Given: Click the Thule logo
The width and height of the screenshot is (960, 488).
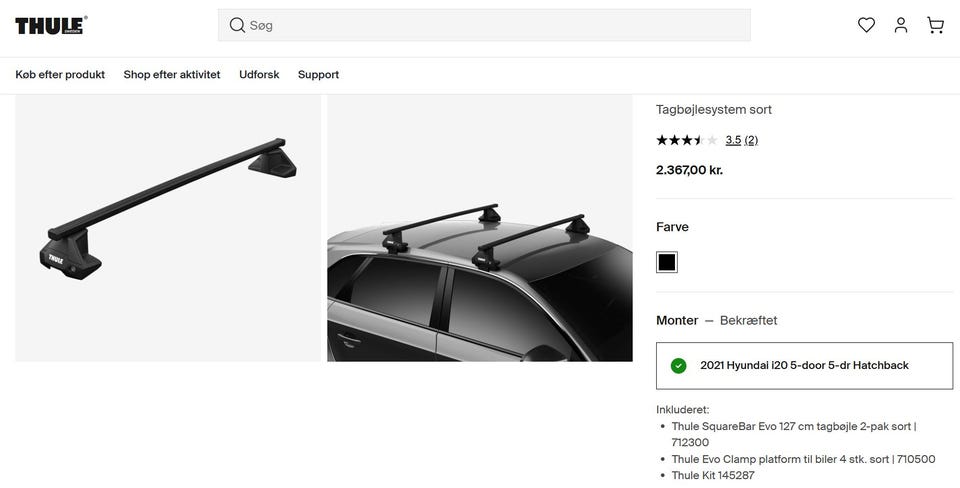Looking at the screenshot, I should (51, 25).
